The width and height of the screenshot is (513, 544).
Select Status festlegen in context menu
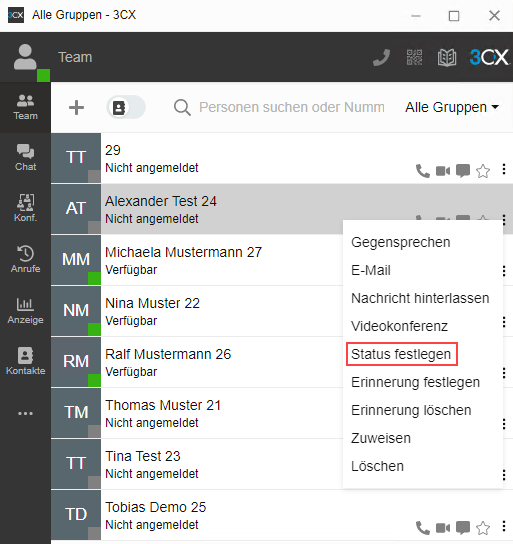401,354
